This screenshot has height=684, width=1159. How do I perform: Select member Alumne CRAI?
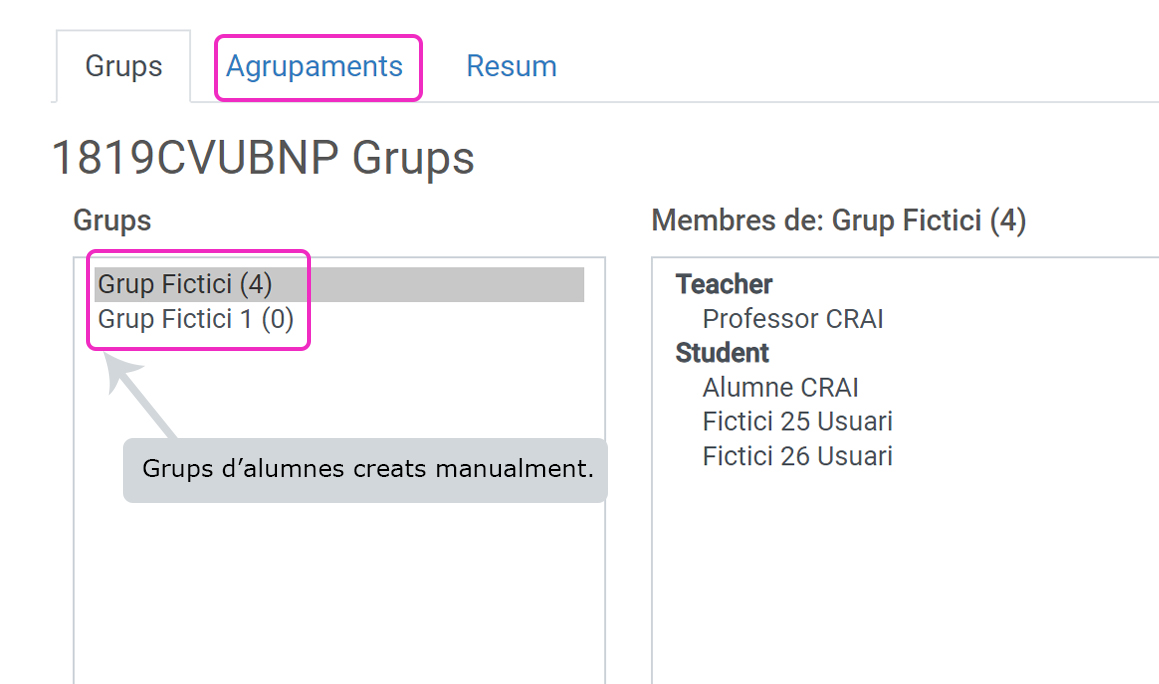(x=780, y=387)
